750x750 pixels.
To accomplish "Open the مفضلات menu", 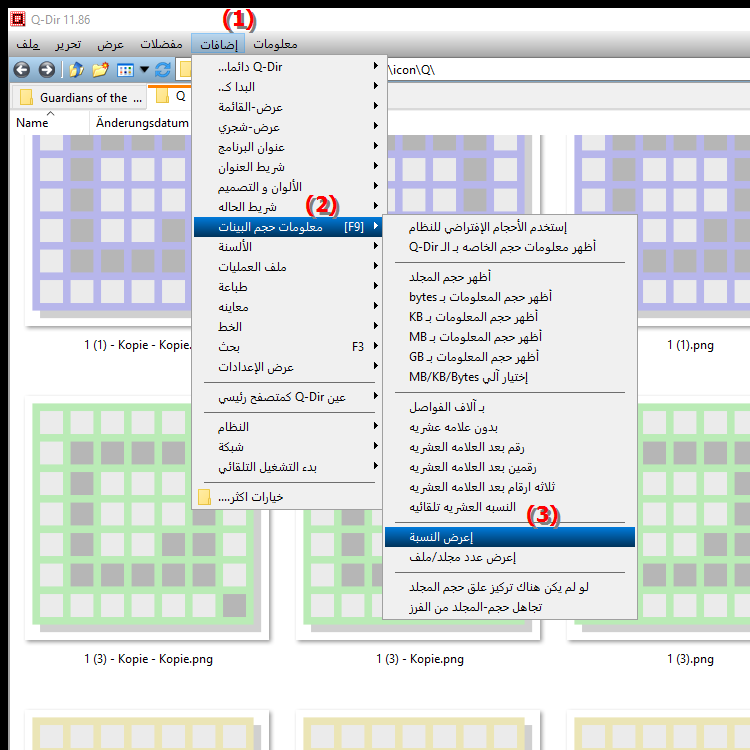I will coord(161,44).
